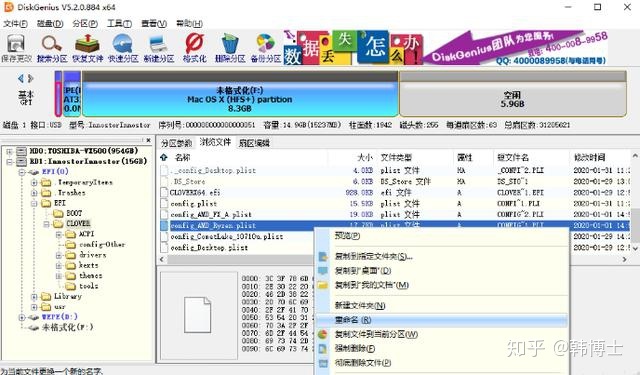This screenshot has height=375, width=640.
Task: Switch to the 扇区编辑 tab
Action: [x=254, y=143]
